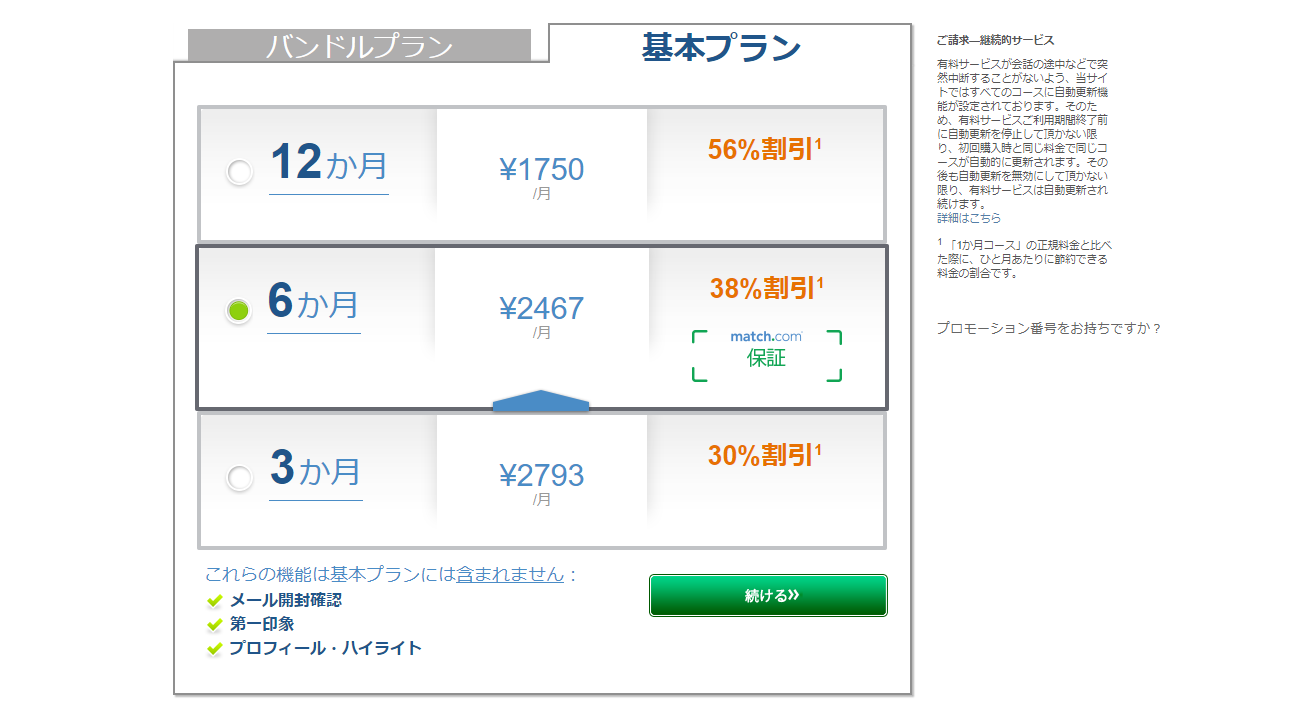Click the match.com 保証 badge
Viewport: 1296px width, 701px height.
(x=767, y=356)
